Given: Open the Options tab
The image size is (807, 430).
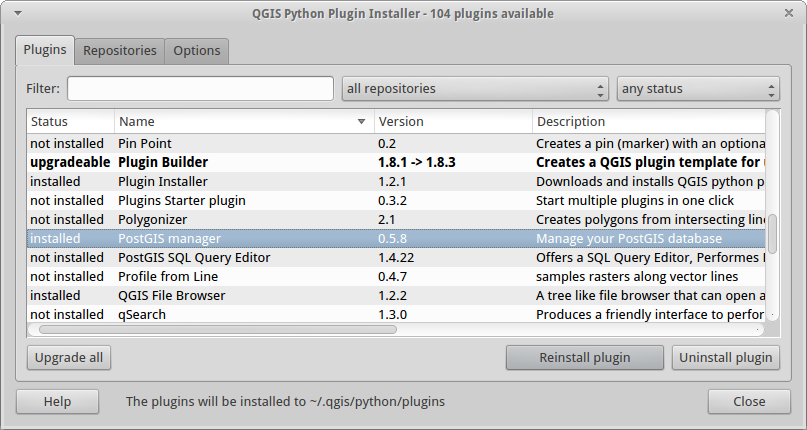Looking at the screenshot, I should 197,51.
